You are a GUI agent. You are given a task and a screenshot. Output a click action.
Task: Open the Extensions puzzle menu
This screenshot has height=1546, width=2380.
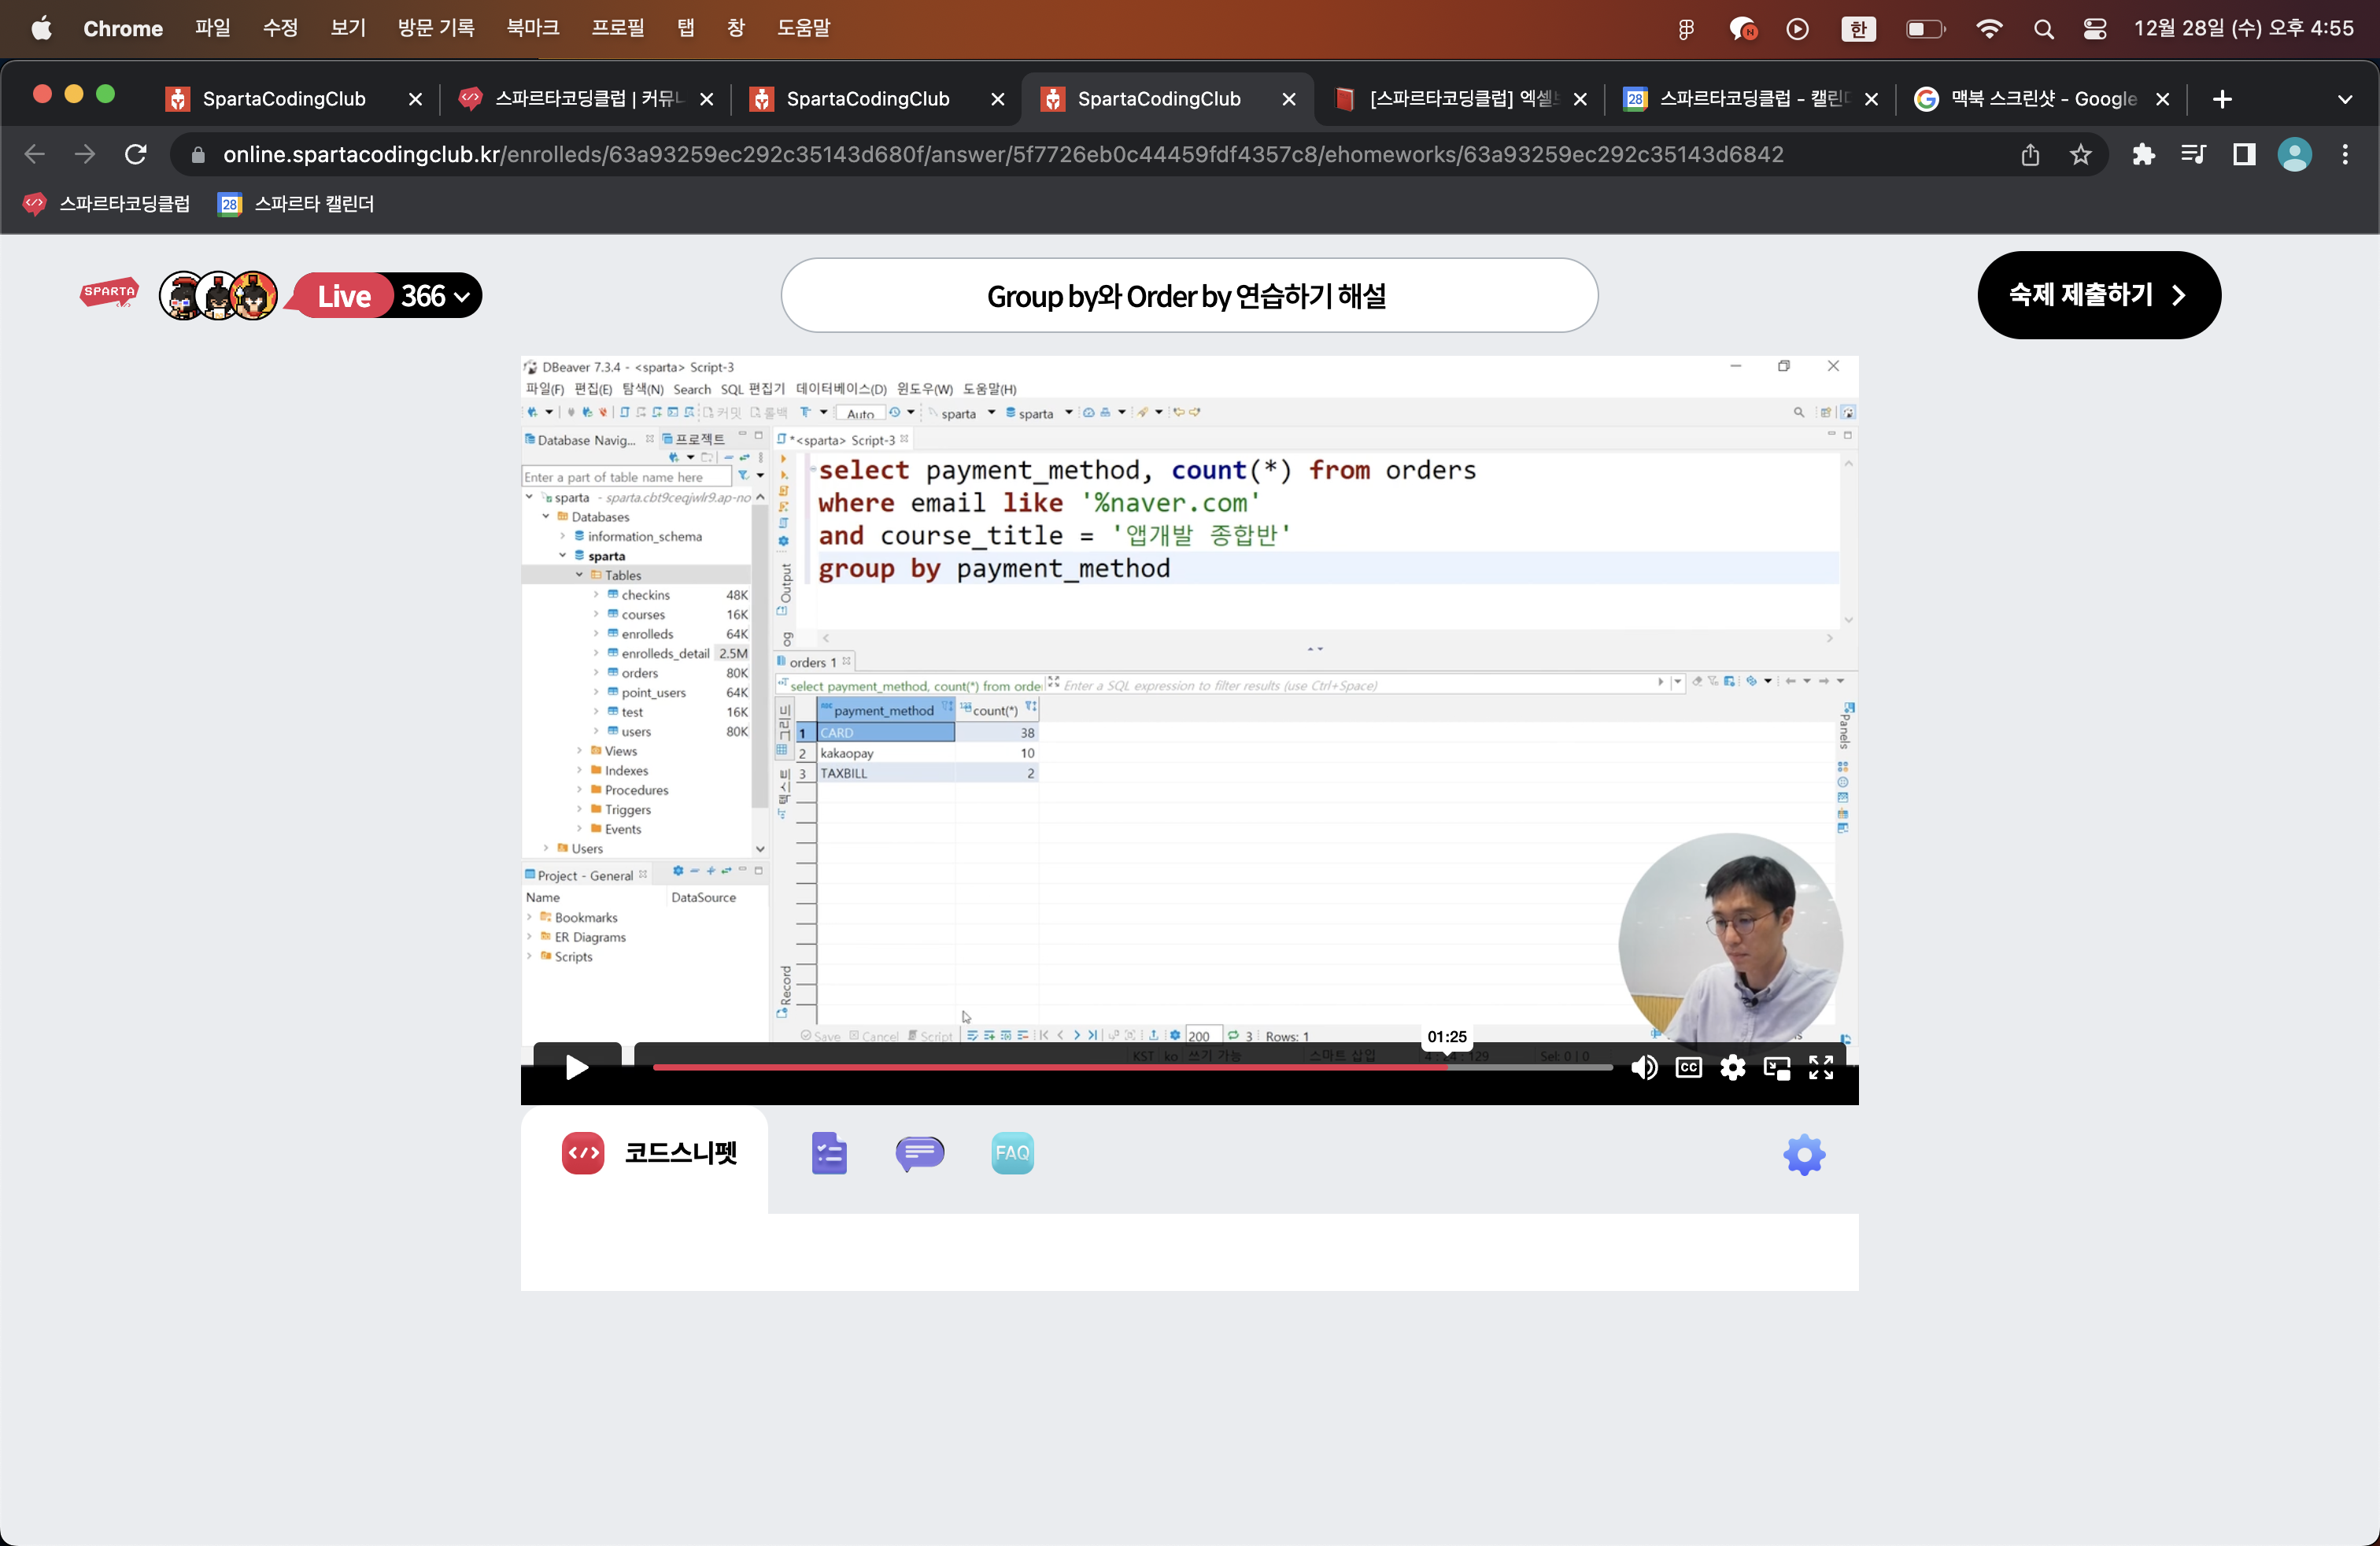(2143, 154)
